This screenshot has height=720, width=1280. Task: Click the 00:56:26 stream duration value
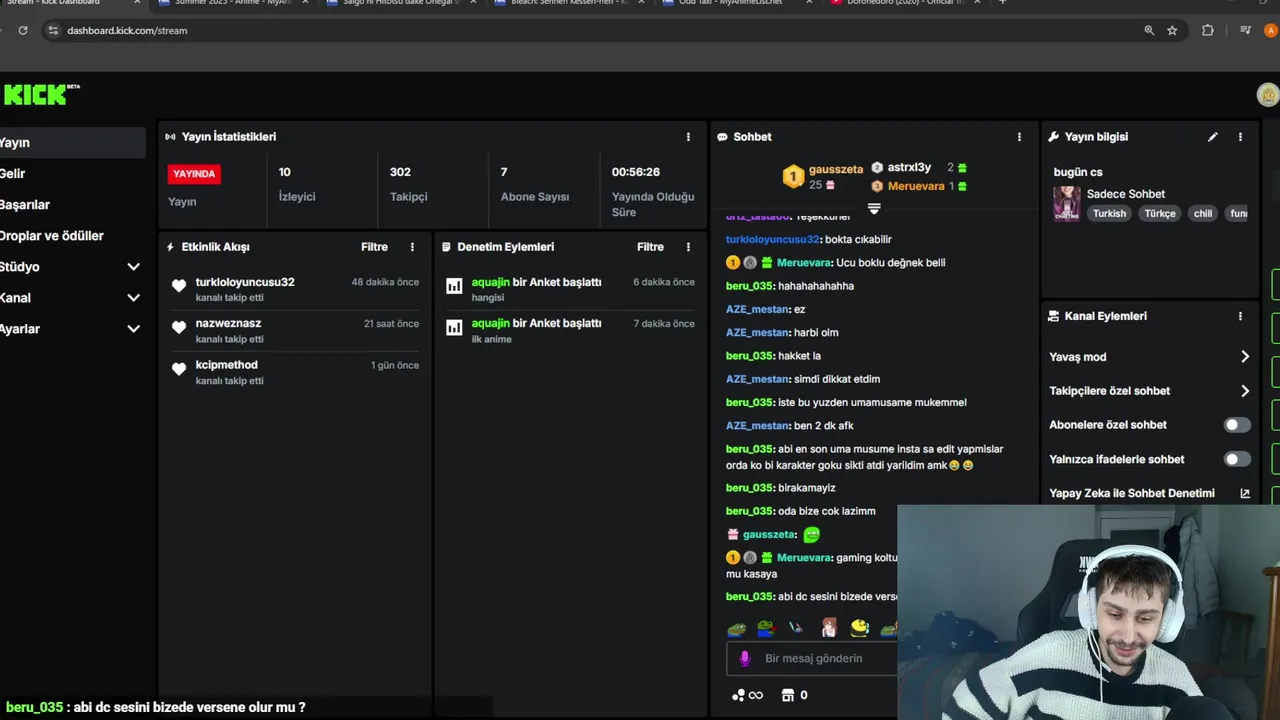coord(636,172)
